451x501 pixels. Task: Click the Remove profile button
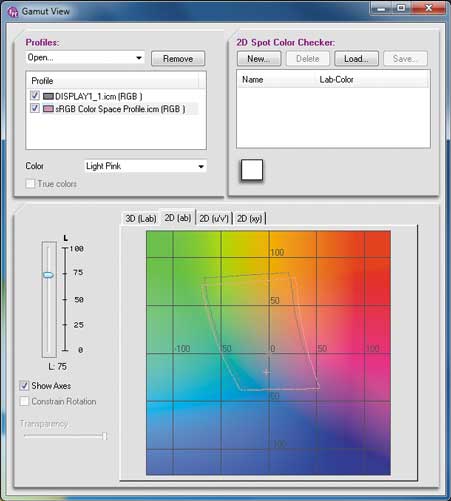[x=178, y=59]
